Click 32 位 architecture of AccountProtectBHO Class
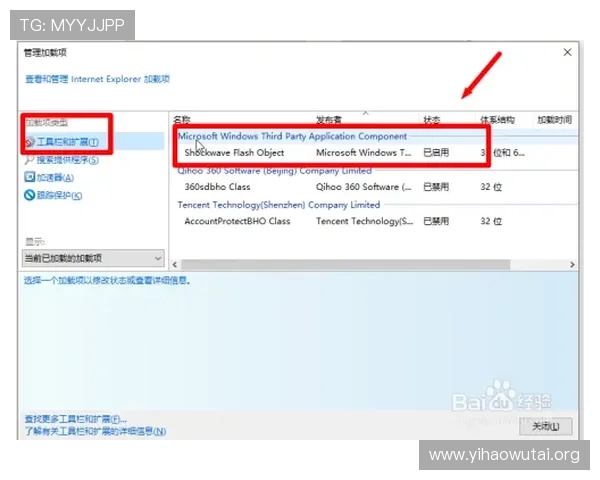This screenshot has height=480, width=600. tap(491, 221)
